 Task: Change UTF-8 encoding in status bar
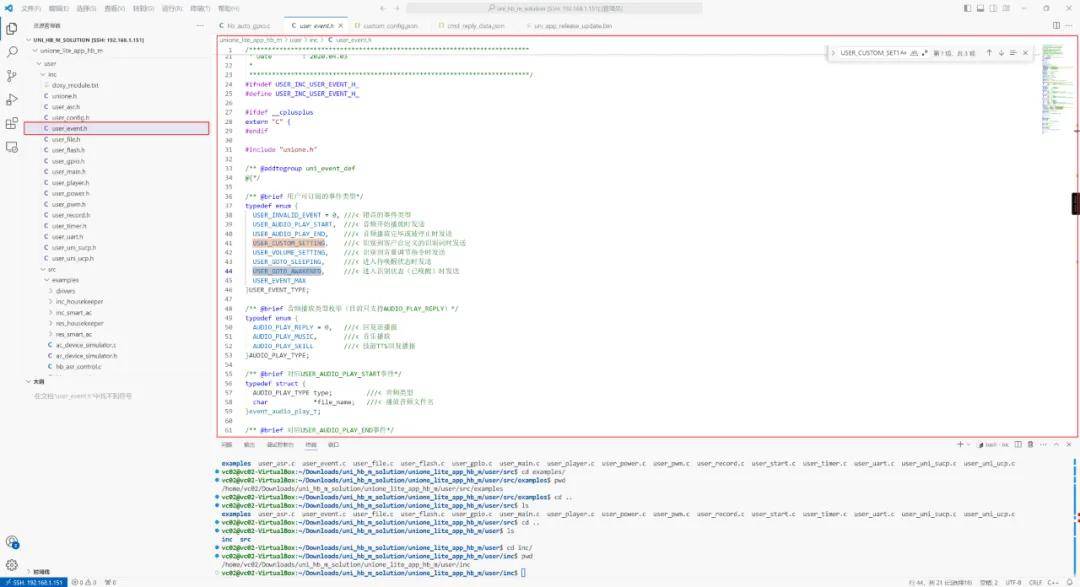1013,583
